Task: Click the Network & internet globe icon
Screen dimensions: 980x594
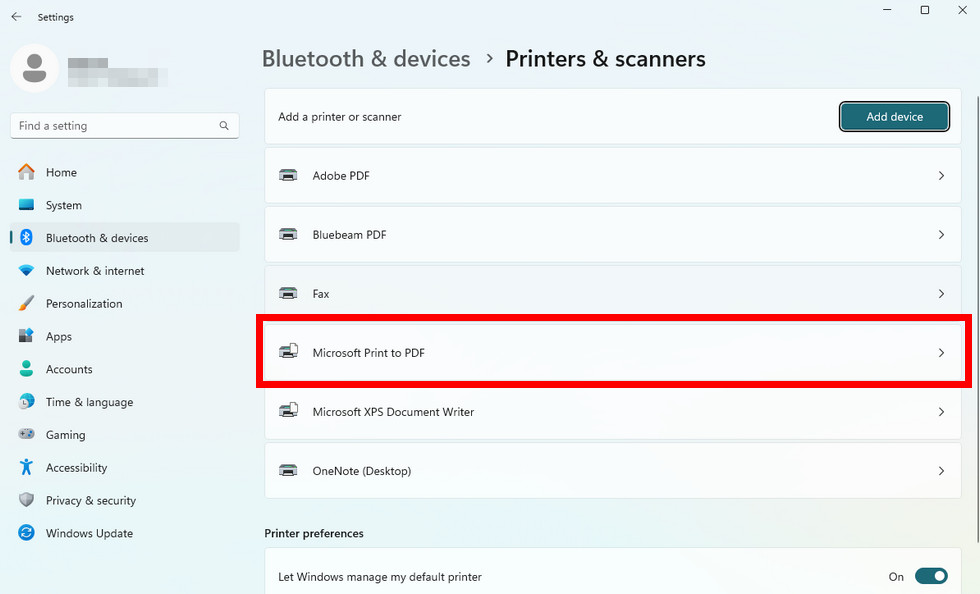Action: (x=24, y=270)
